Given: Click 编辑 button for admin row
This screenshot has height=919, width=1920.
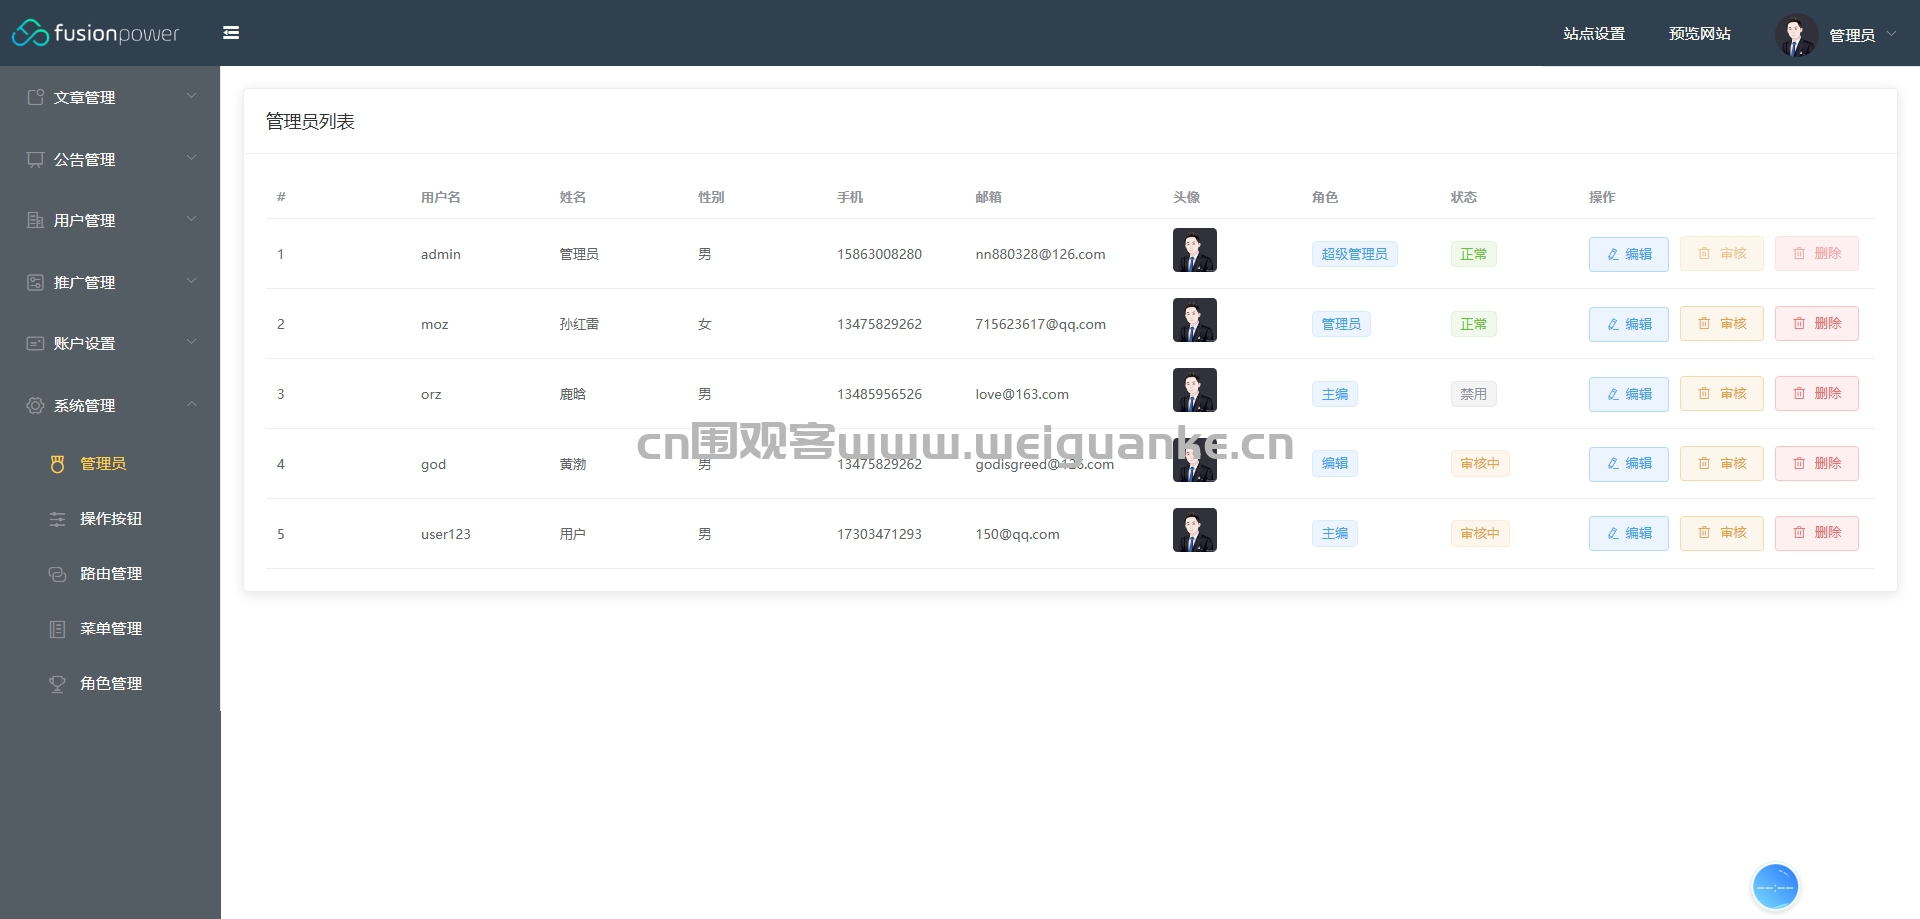Looking at the screenshot, I should [x=1629, y=254].
